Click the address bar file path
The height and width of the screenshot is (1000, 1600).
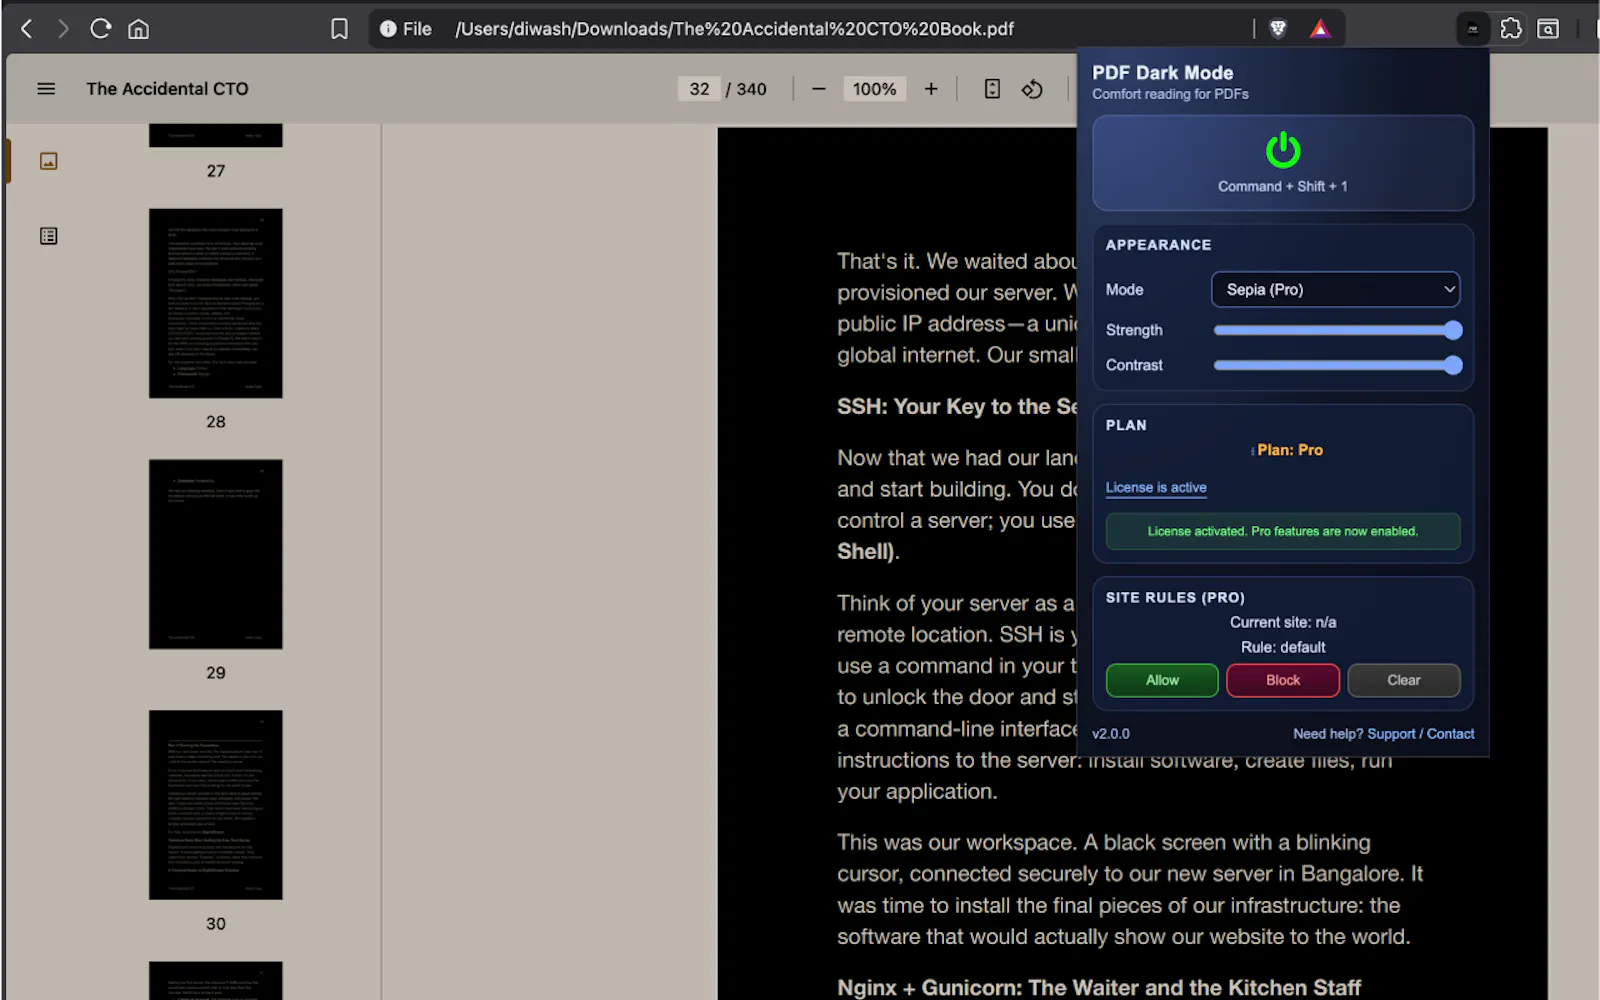[735, 29]
